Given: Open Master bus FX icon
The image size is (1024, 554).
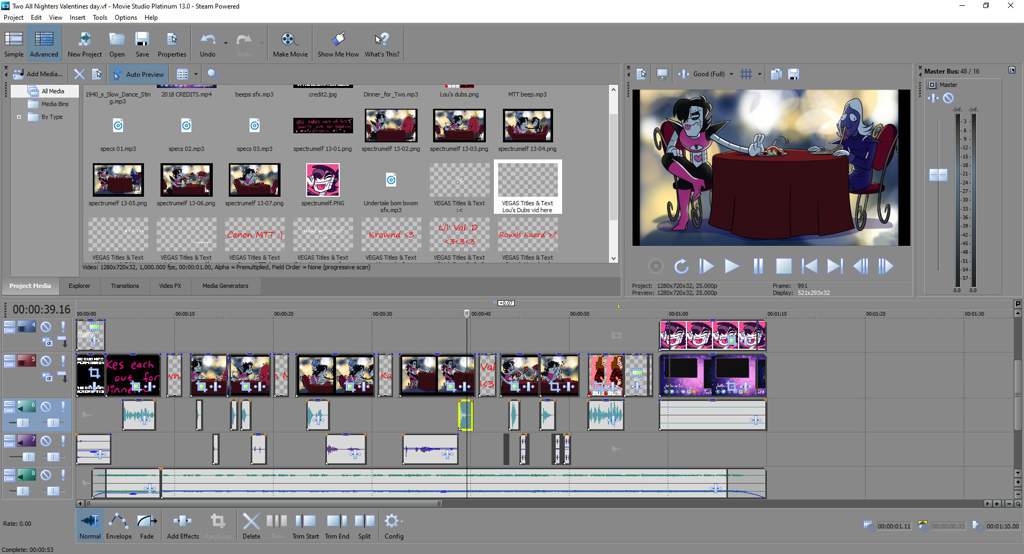Looking at the screenshot, I should pos(933,97).
